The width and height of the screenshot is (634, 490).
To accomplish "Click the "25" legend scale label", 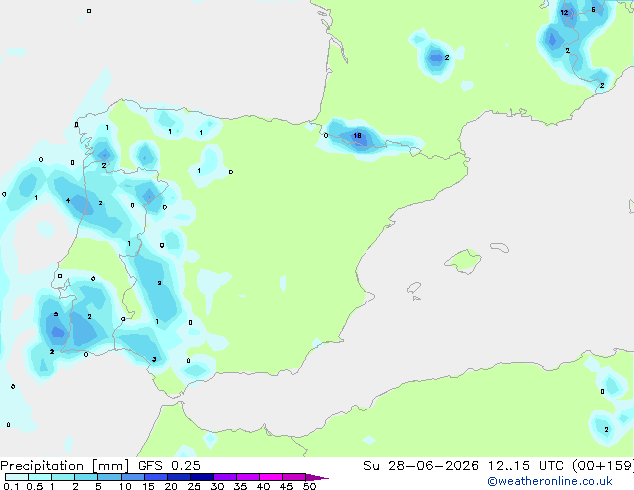I will pyautogui.click(x=194, y=486).
